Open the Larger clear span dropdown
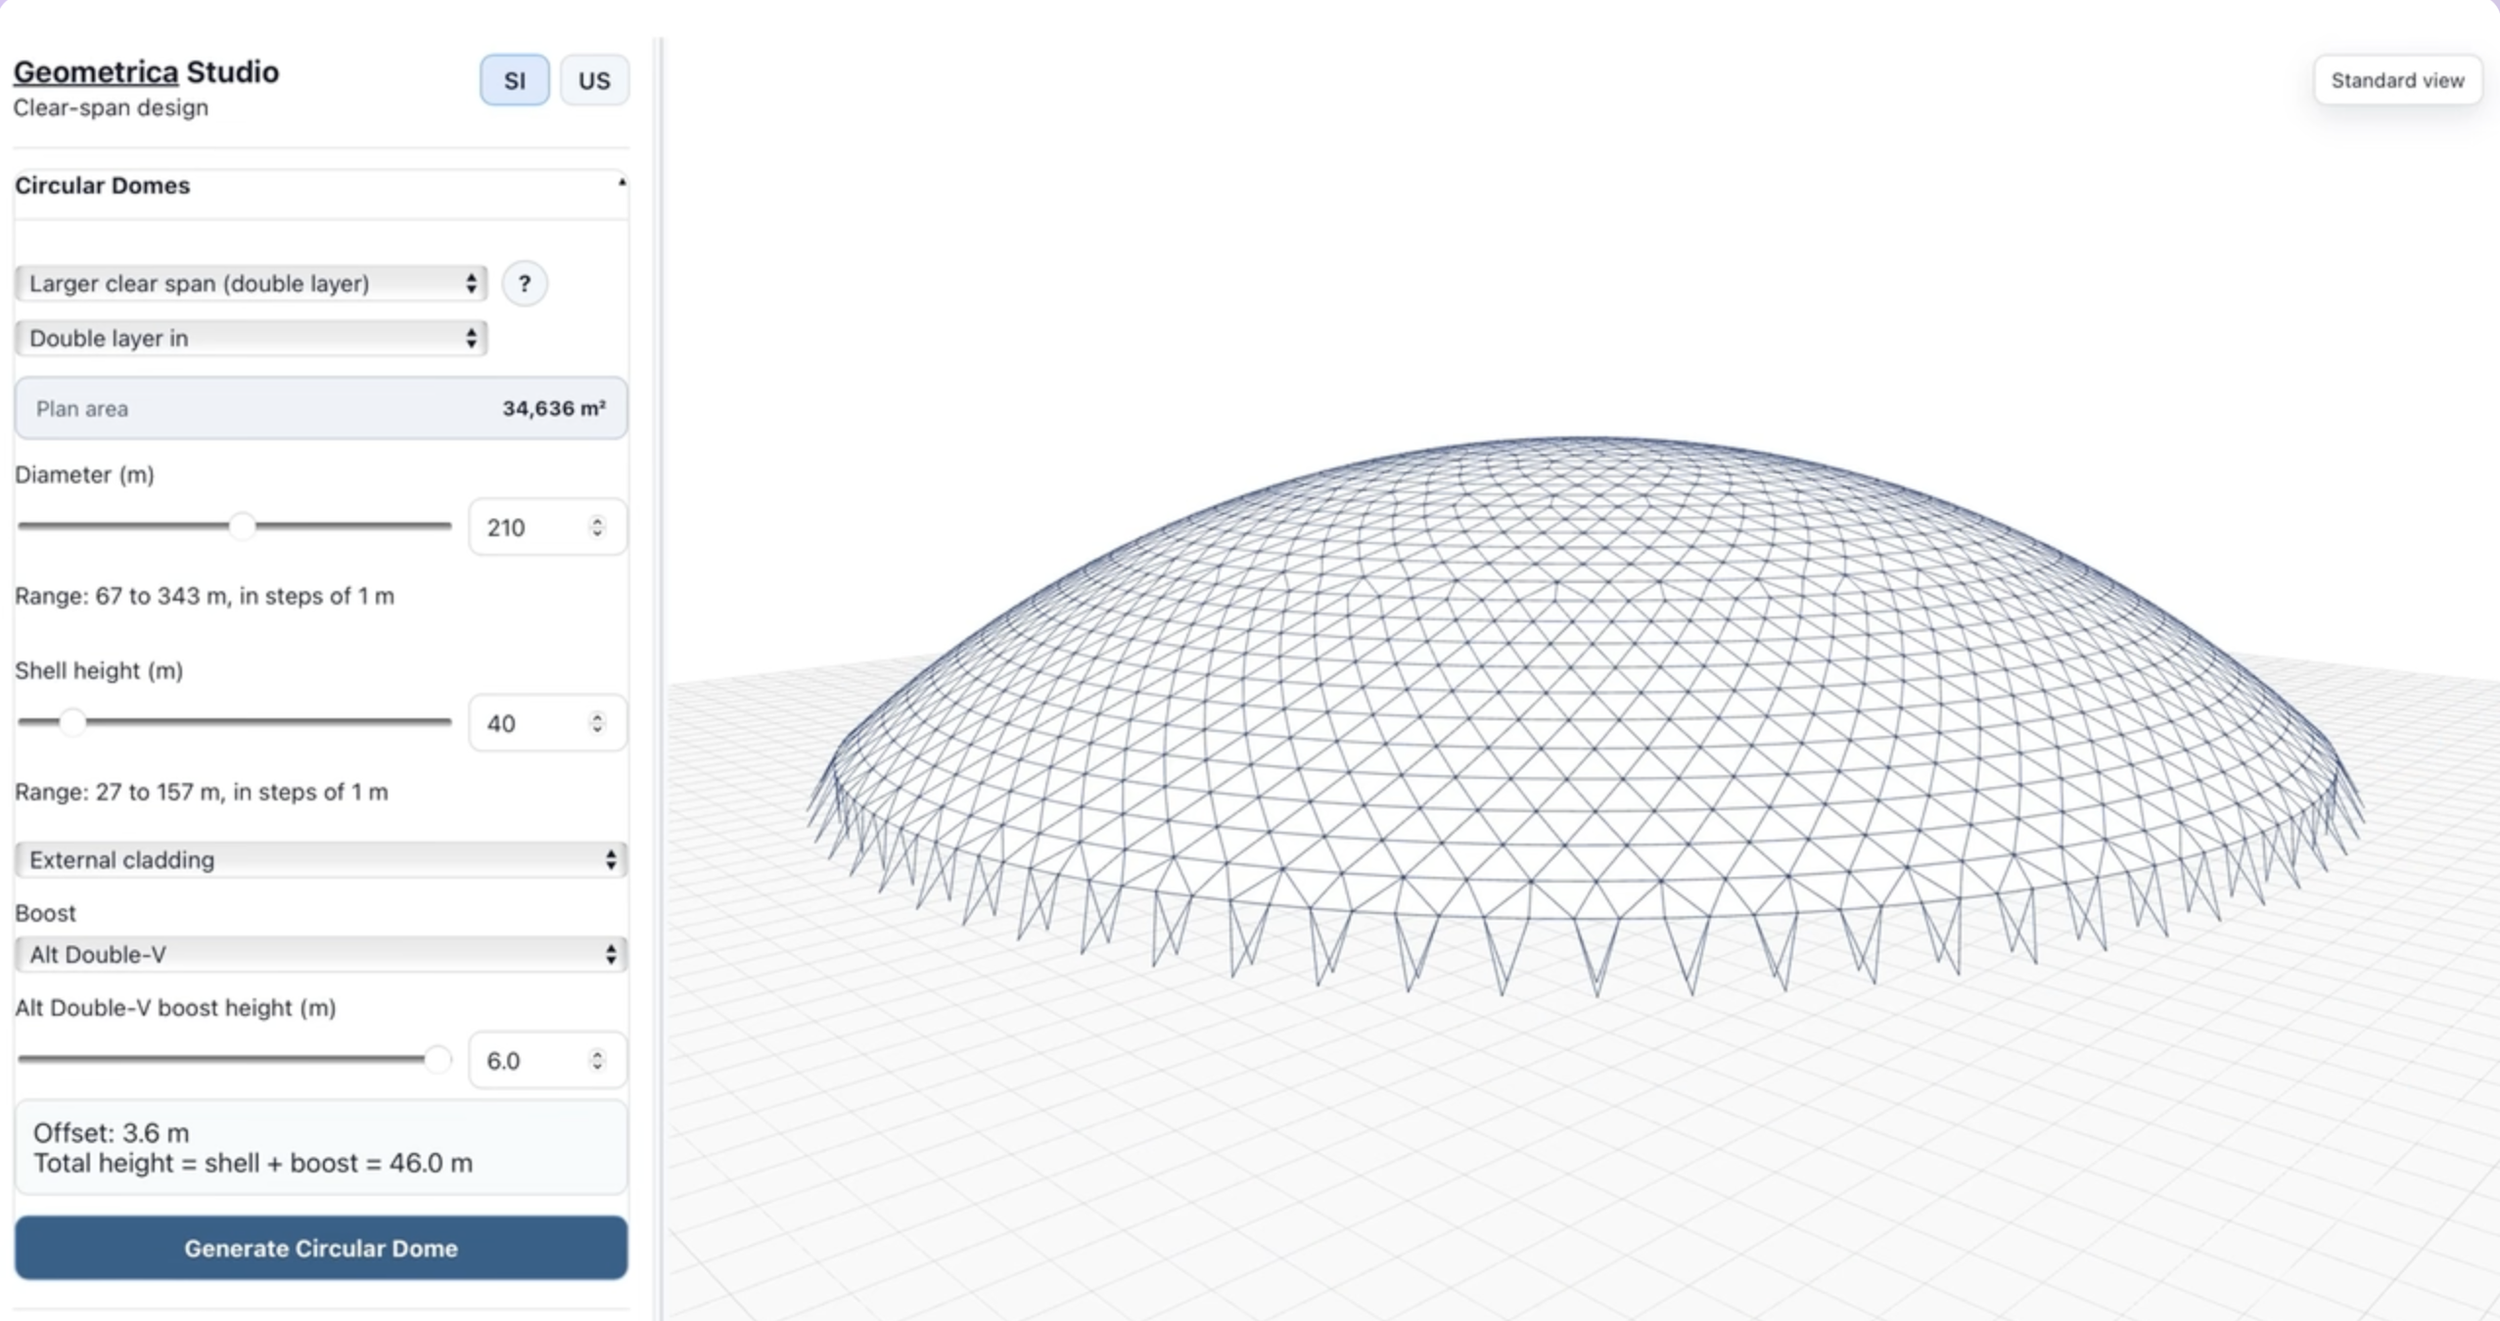Viewport: 2500px width, 1321px height. 251,283
